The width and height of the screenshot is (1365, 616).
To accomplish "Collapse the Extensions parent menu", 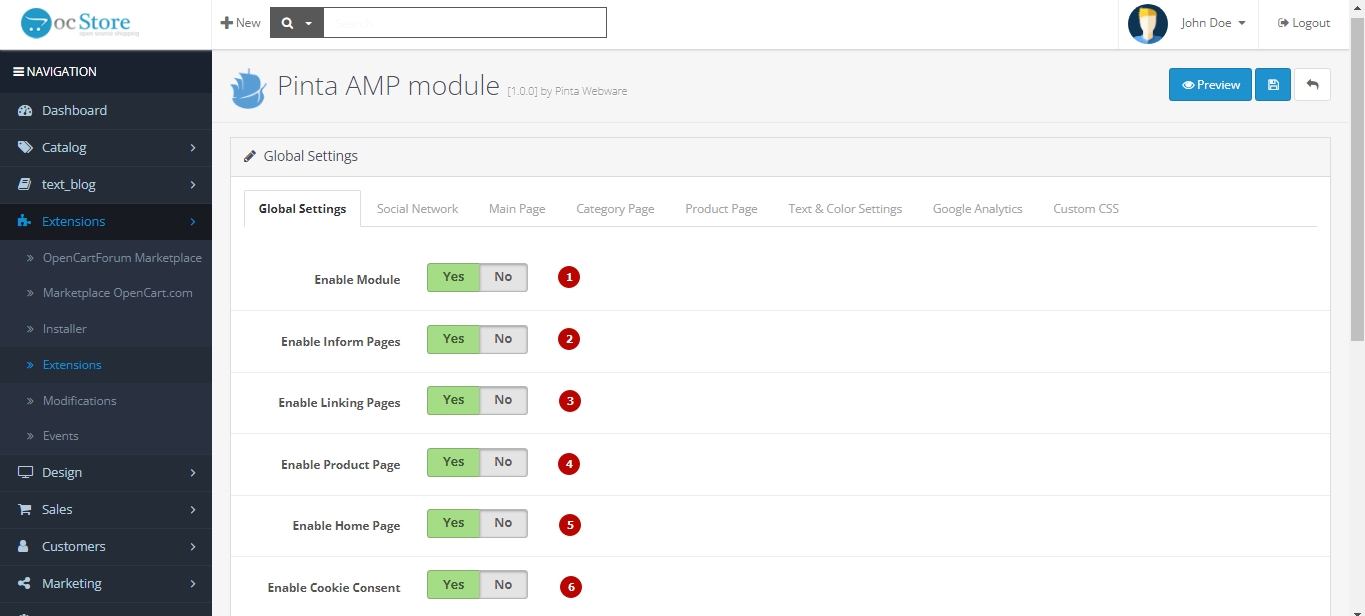I will click(106, 221).
